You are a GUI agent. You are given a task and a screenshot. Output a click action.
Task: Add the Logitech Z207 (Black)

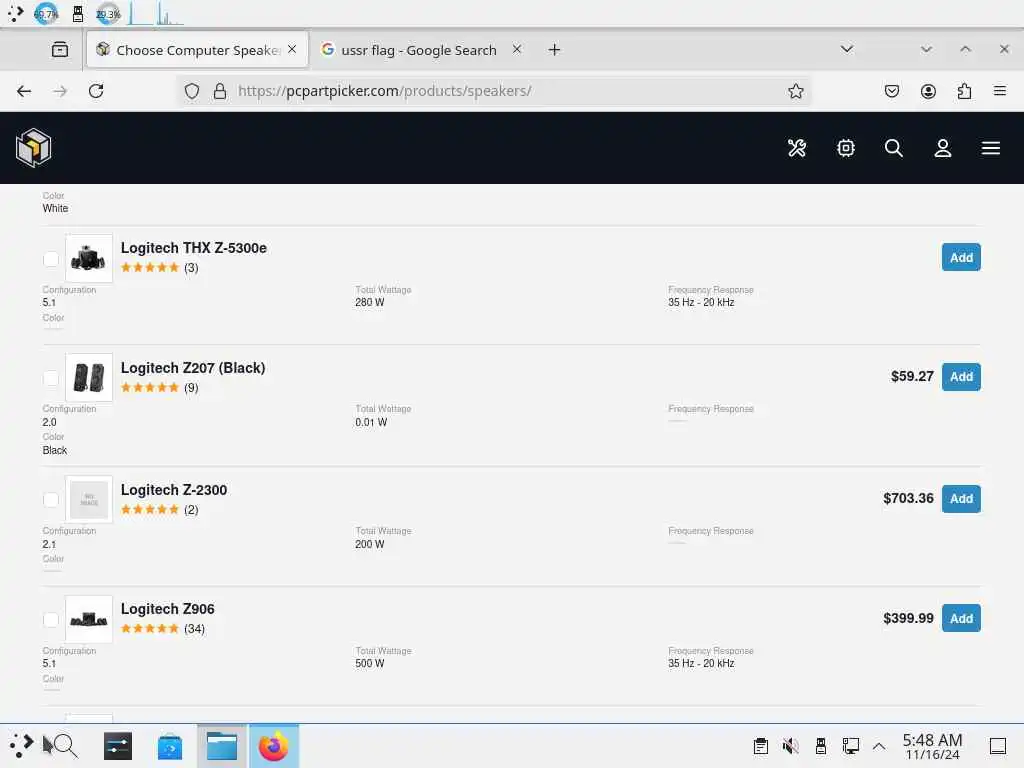pyautogui.click(x=961, y=377)
